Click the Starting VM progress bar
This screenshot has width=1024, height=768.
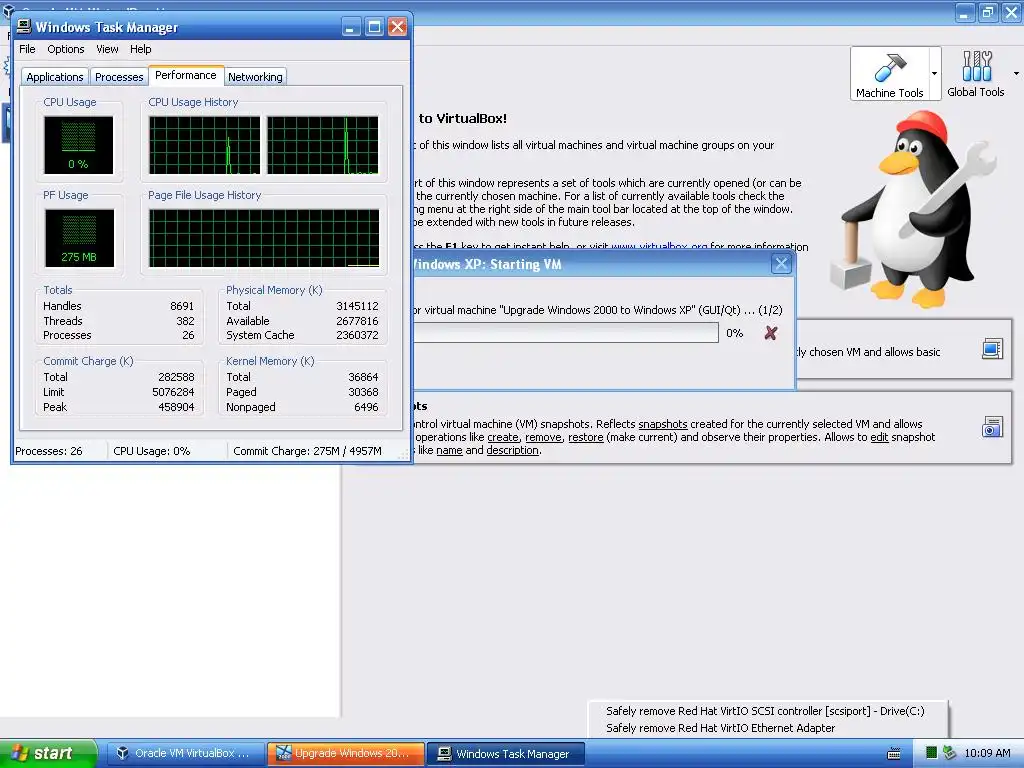566,333
